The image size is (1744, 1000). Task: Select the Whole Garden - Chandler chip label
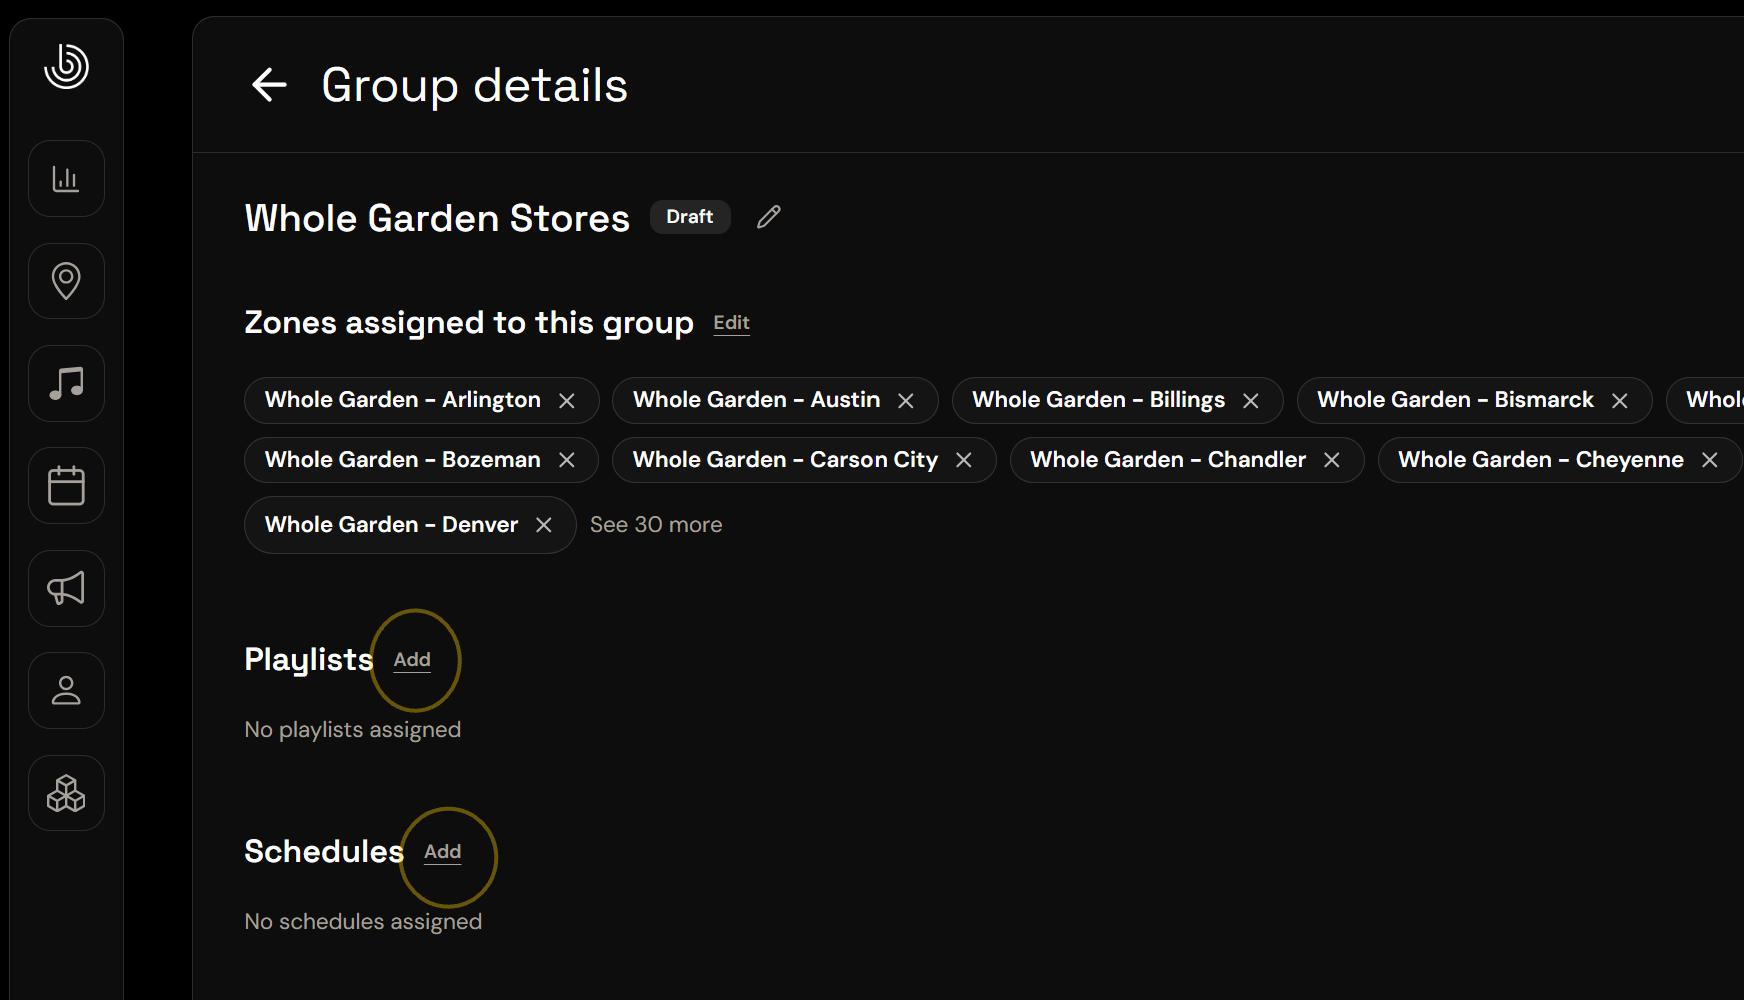click(1169, 460)
